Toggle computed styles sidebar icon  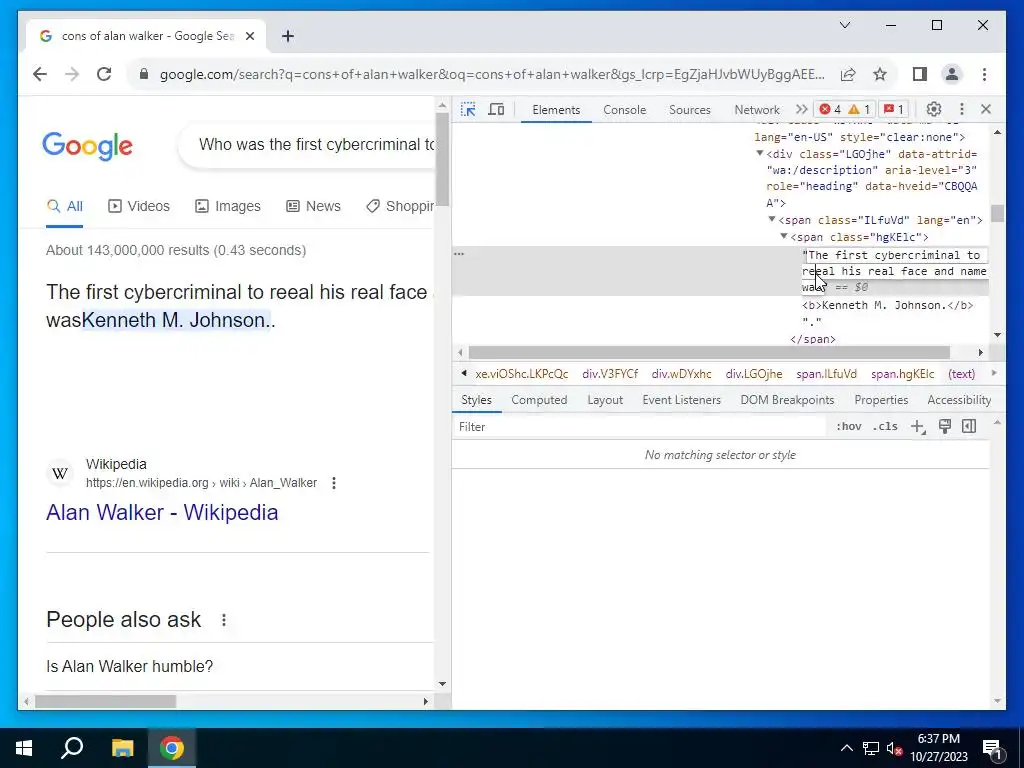(x=969, y=426)
